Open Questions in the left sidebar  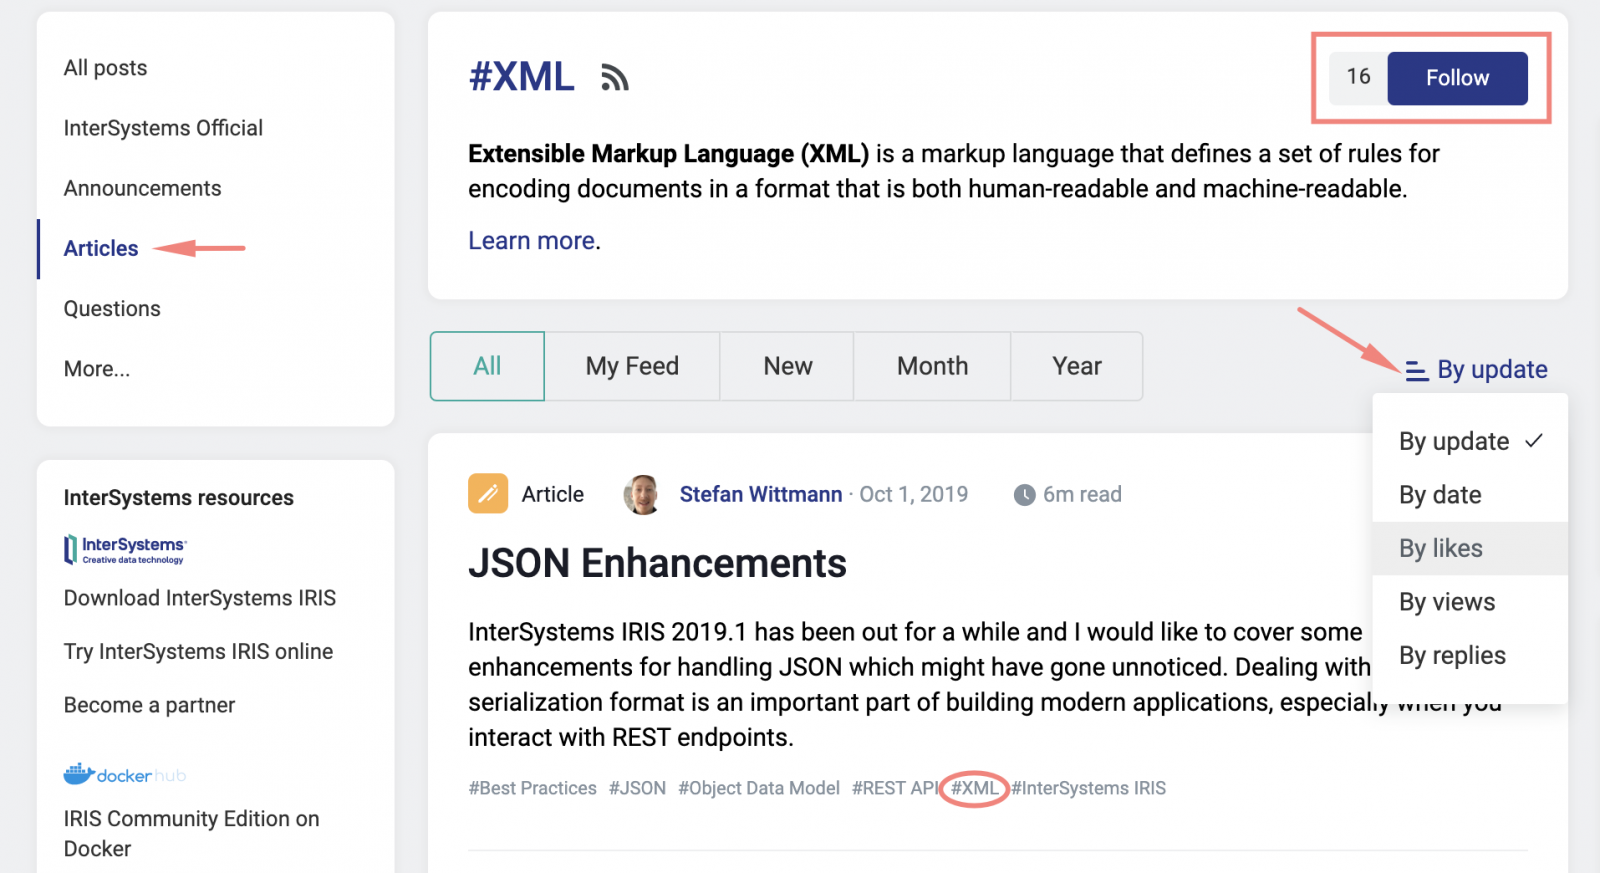click(112, 309)
